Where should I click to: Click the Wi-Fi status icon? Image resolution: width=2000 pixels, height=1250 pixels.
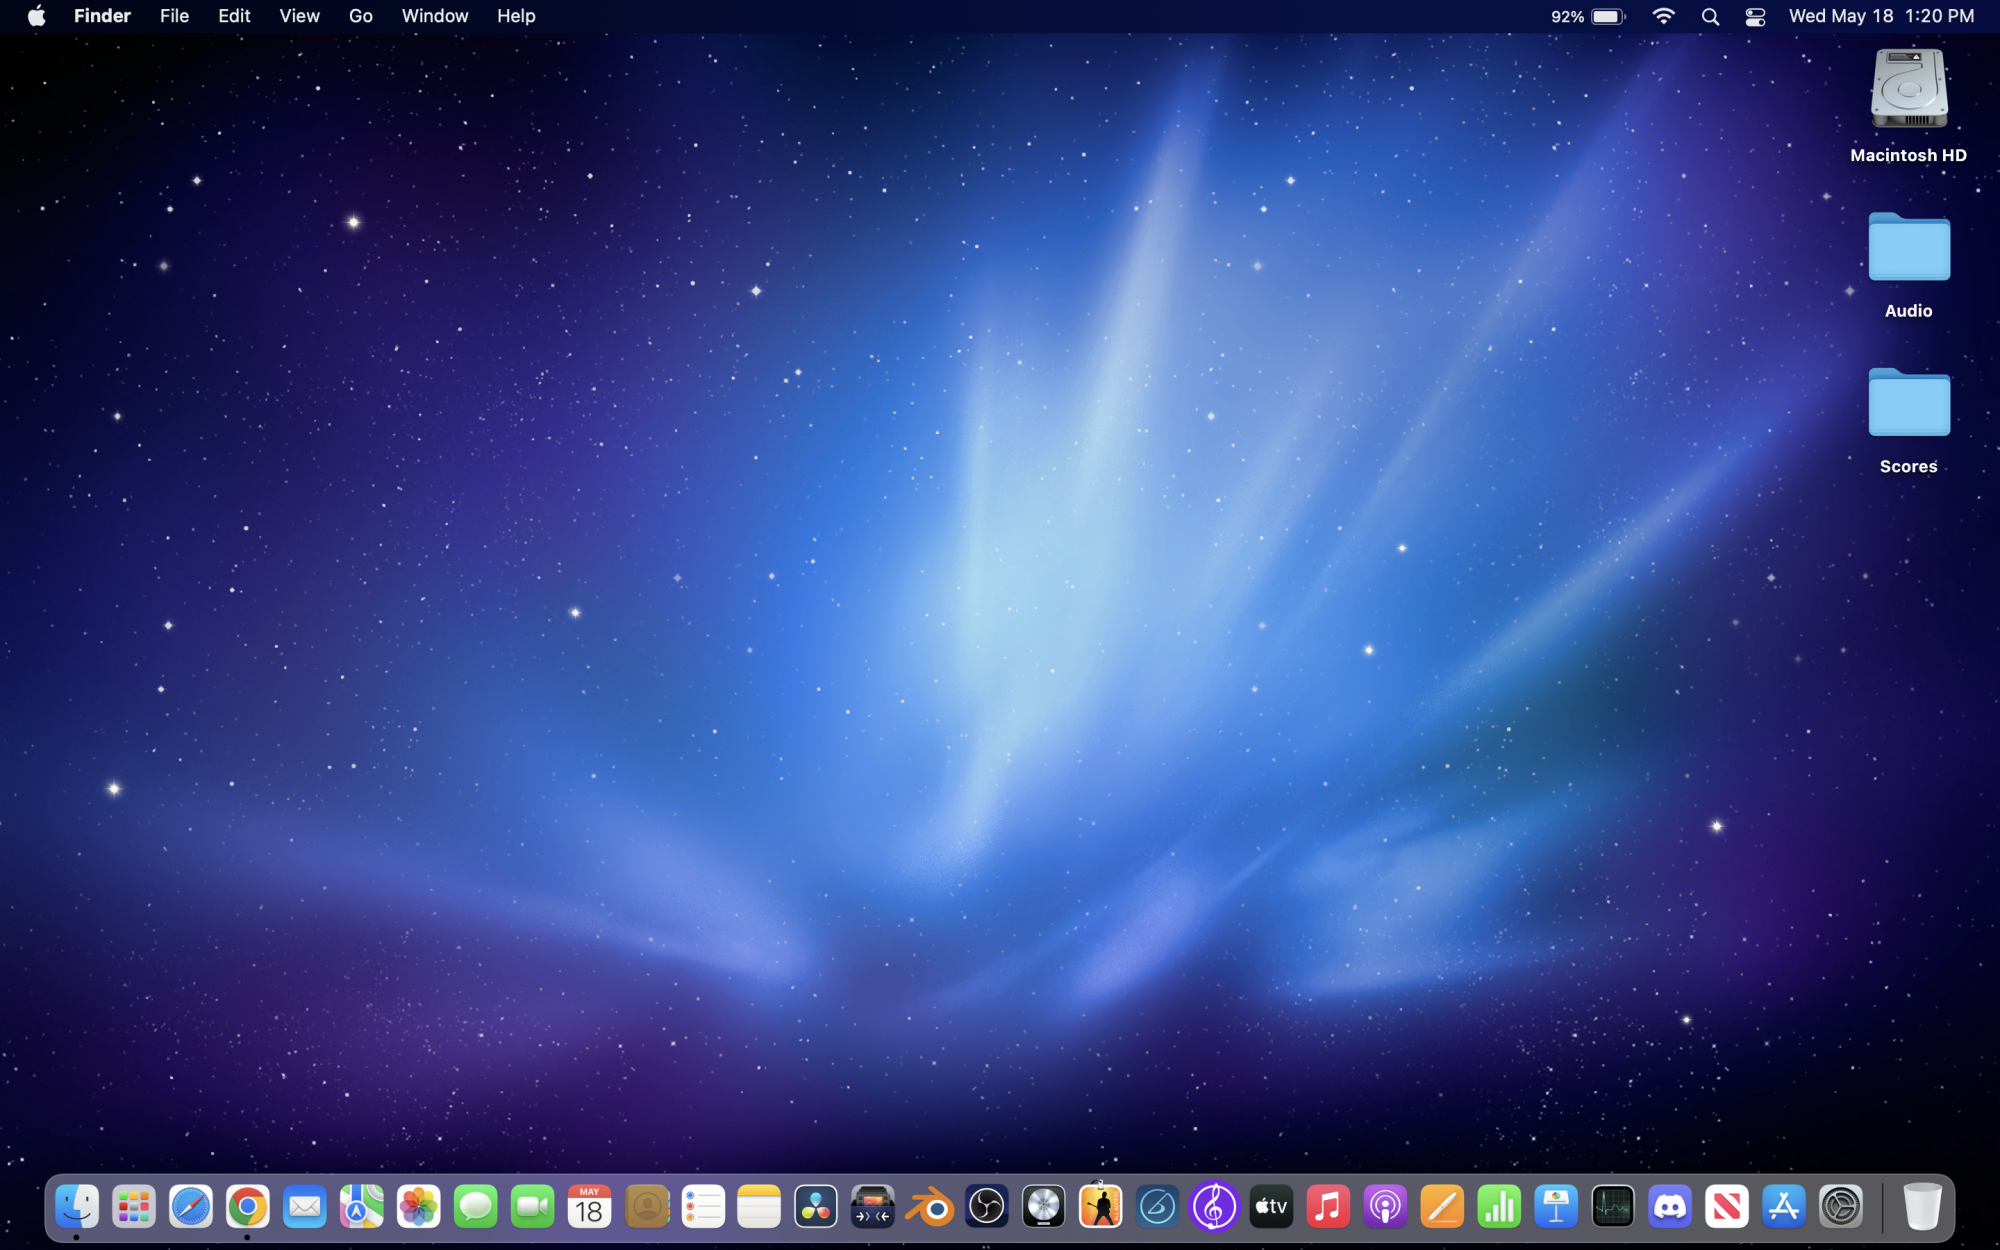1664,17
